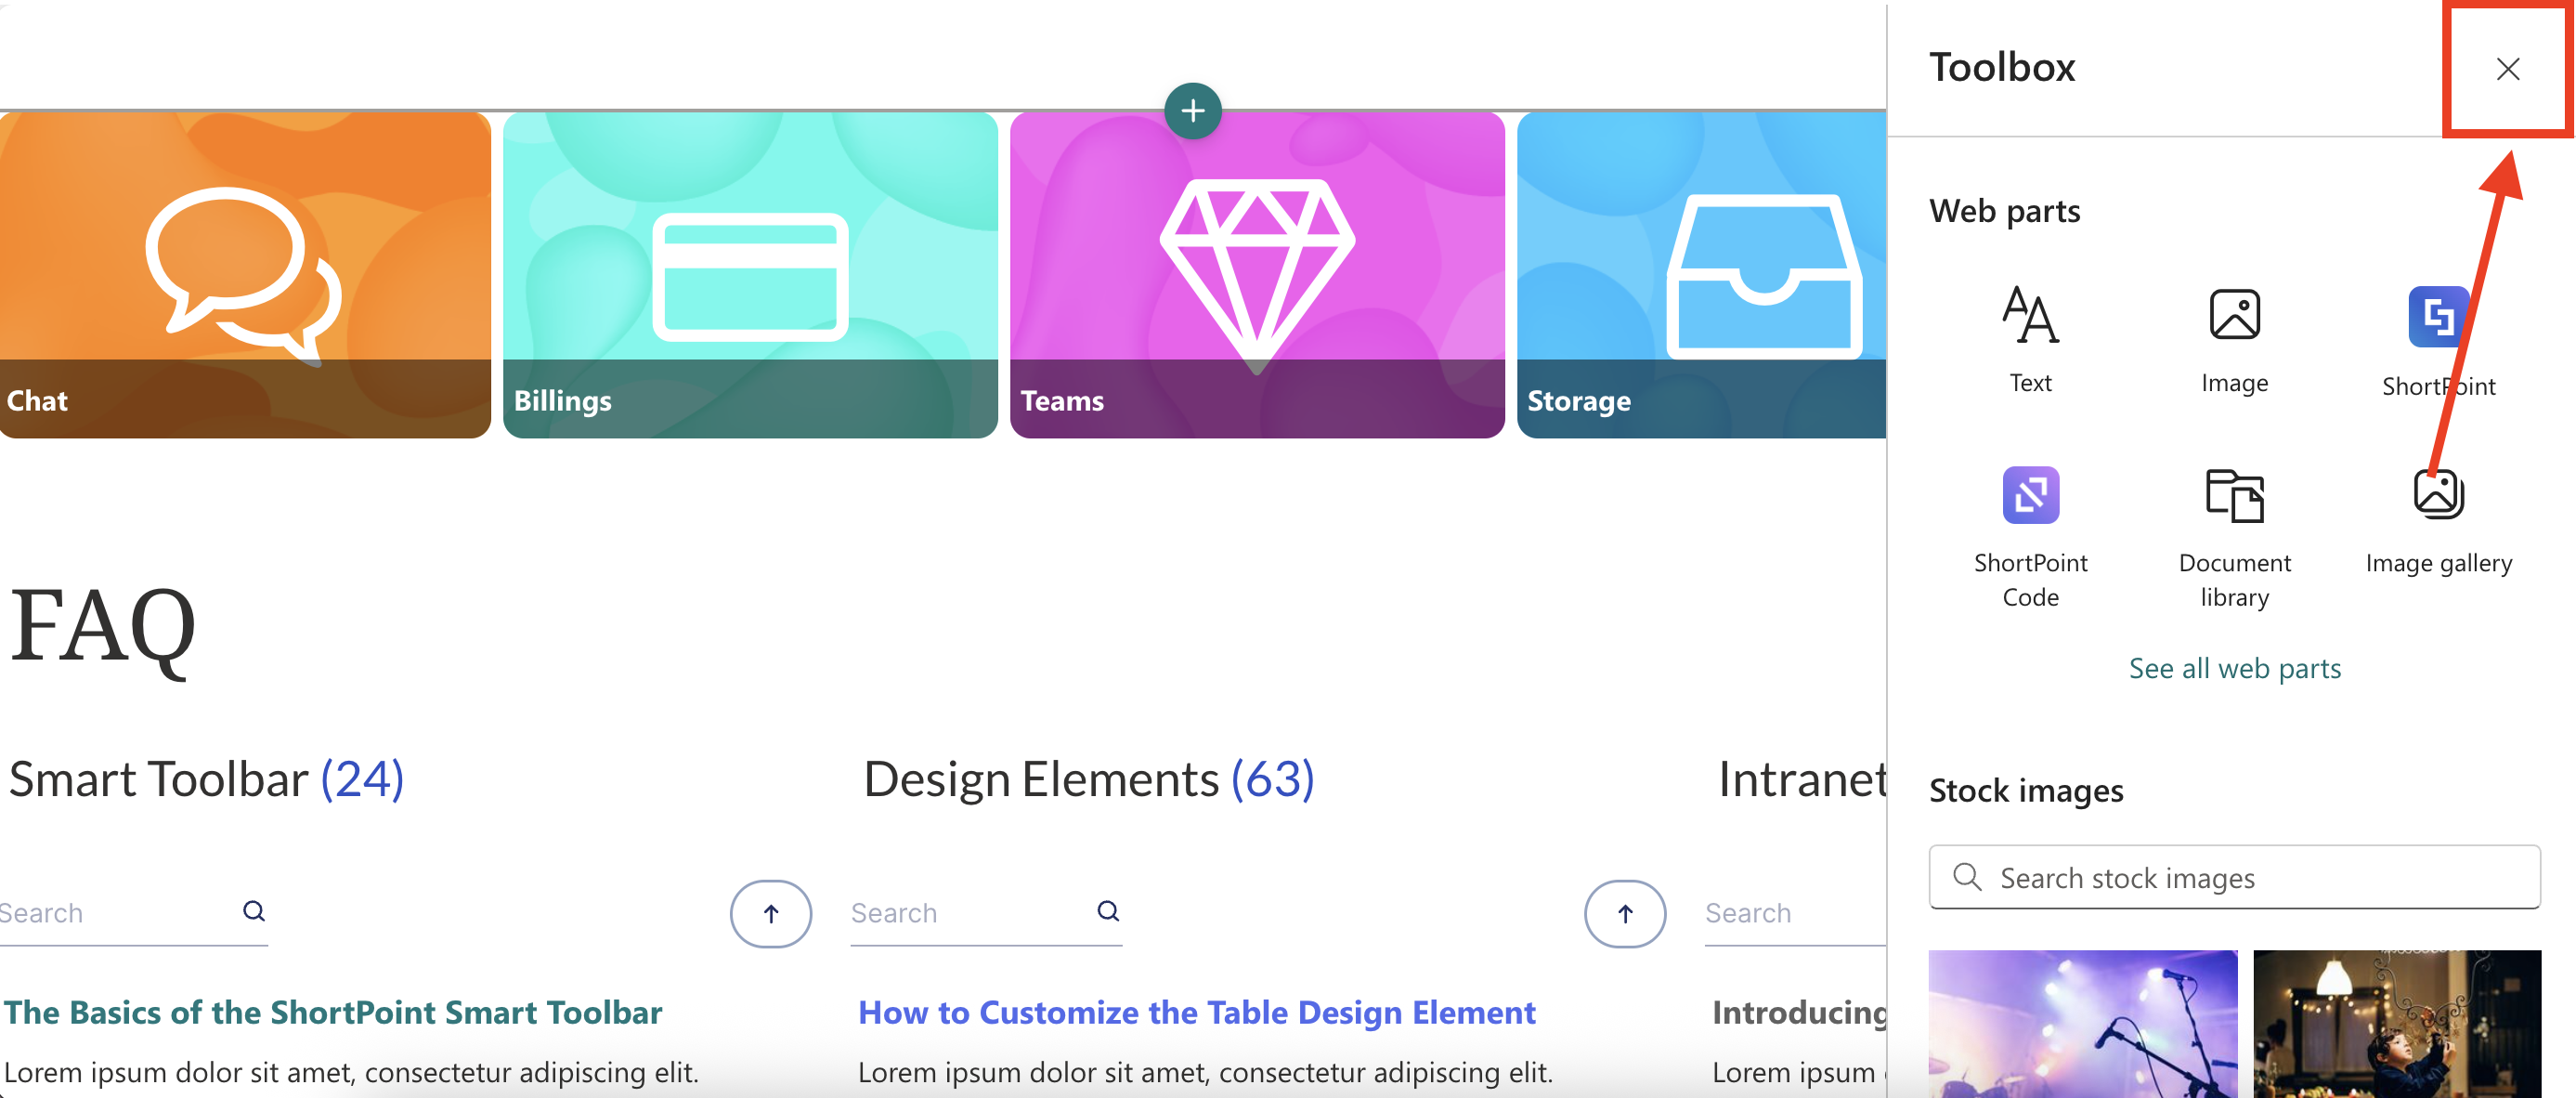Screen dimensions: 2576x1098
Task: Open the Chat tile
Action: click(x=245, y=275)
